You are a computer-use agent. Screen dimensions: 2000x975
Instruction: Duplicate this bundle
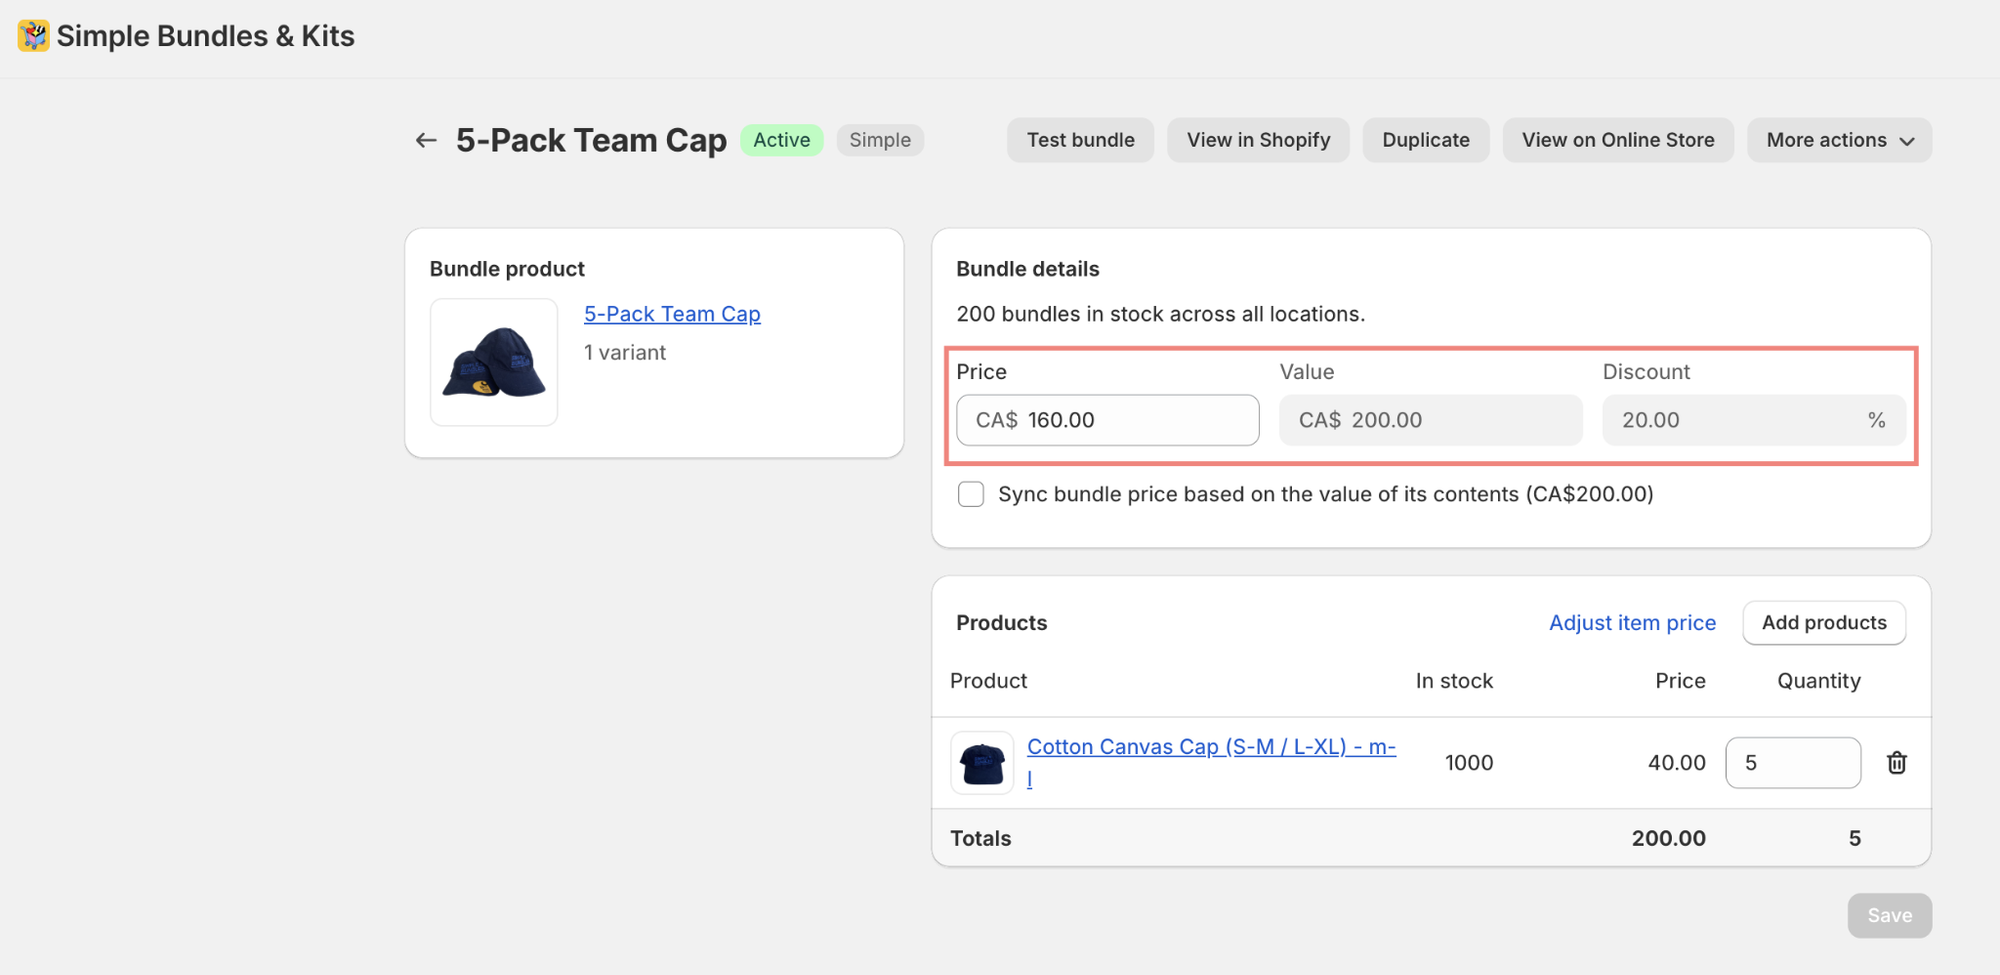point(1425,140)
